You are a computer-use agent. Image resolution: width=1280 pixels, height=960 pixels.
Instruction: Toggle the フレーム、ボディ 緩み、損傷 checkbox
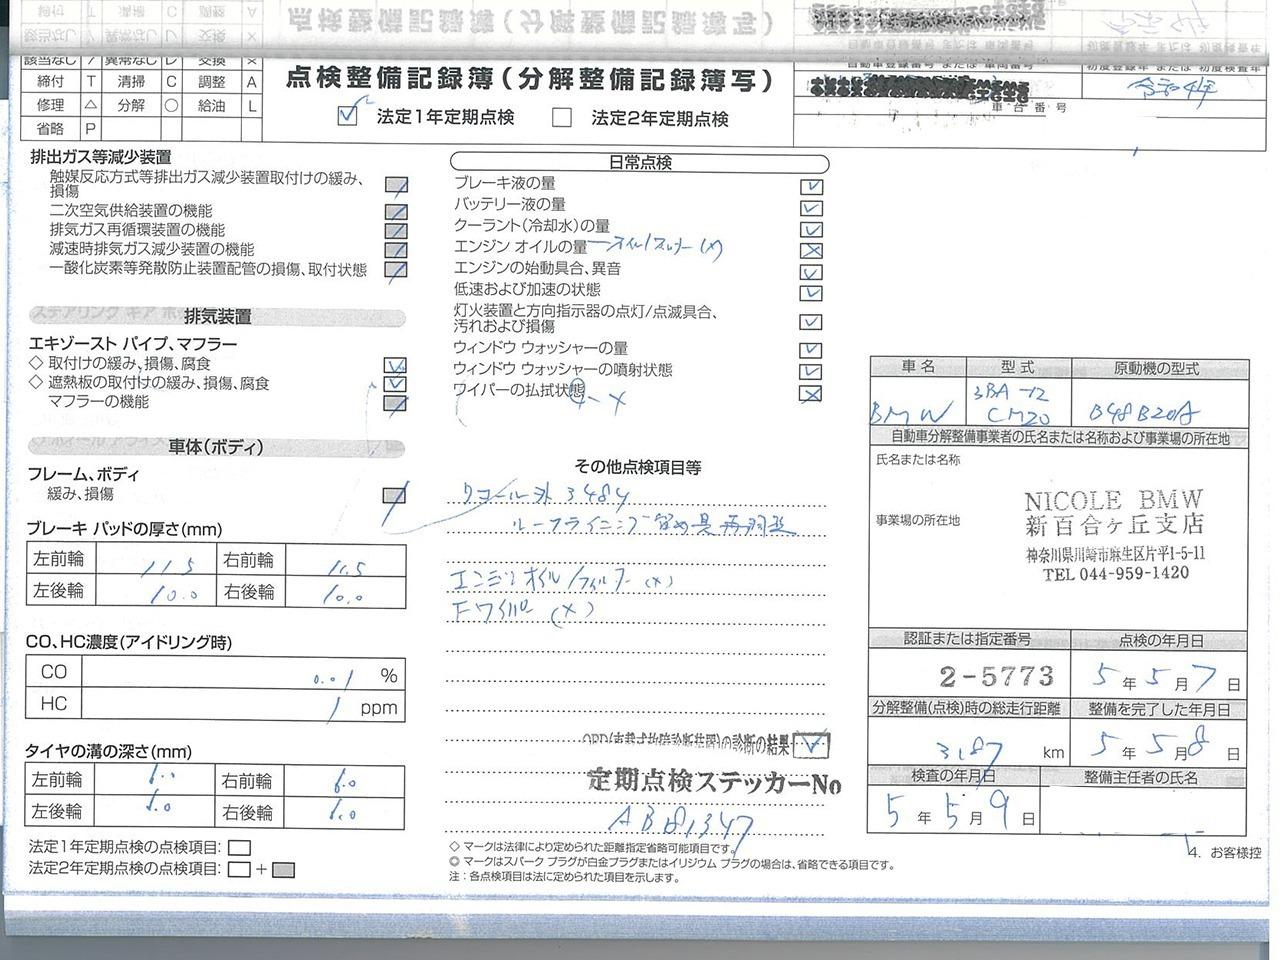pos(396,494)
